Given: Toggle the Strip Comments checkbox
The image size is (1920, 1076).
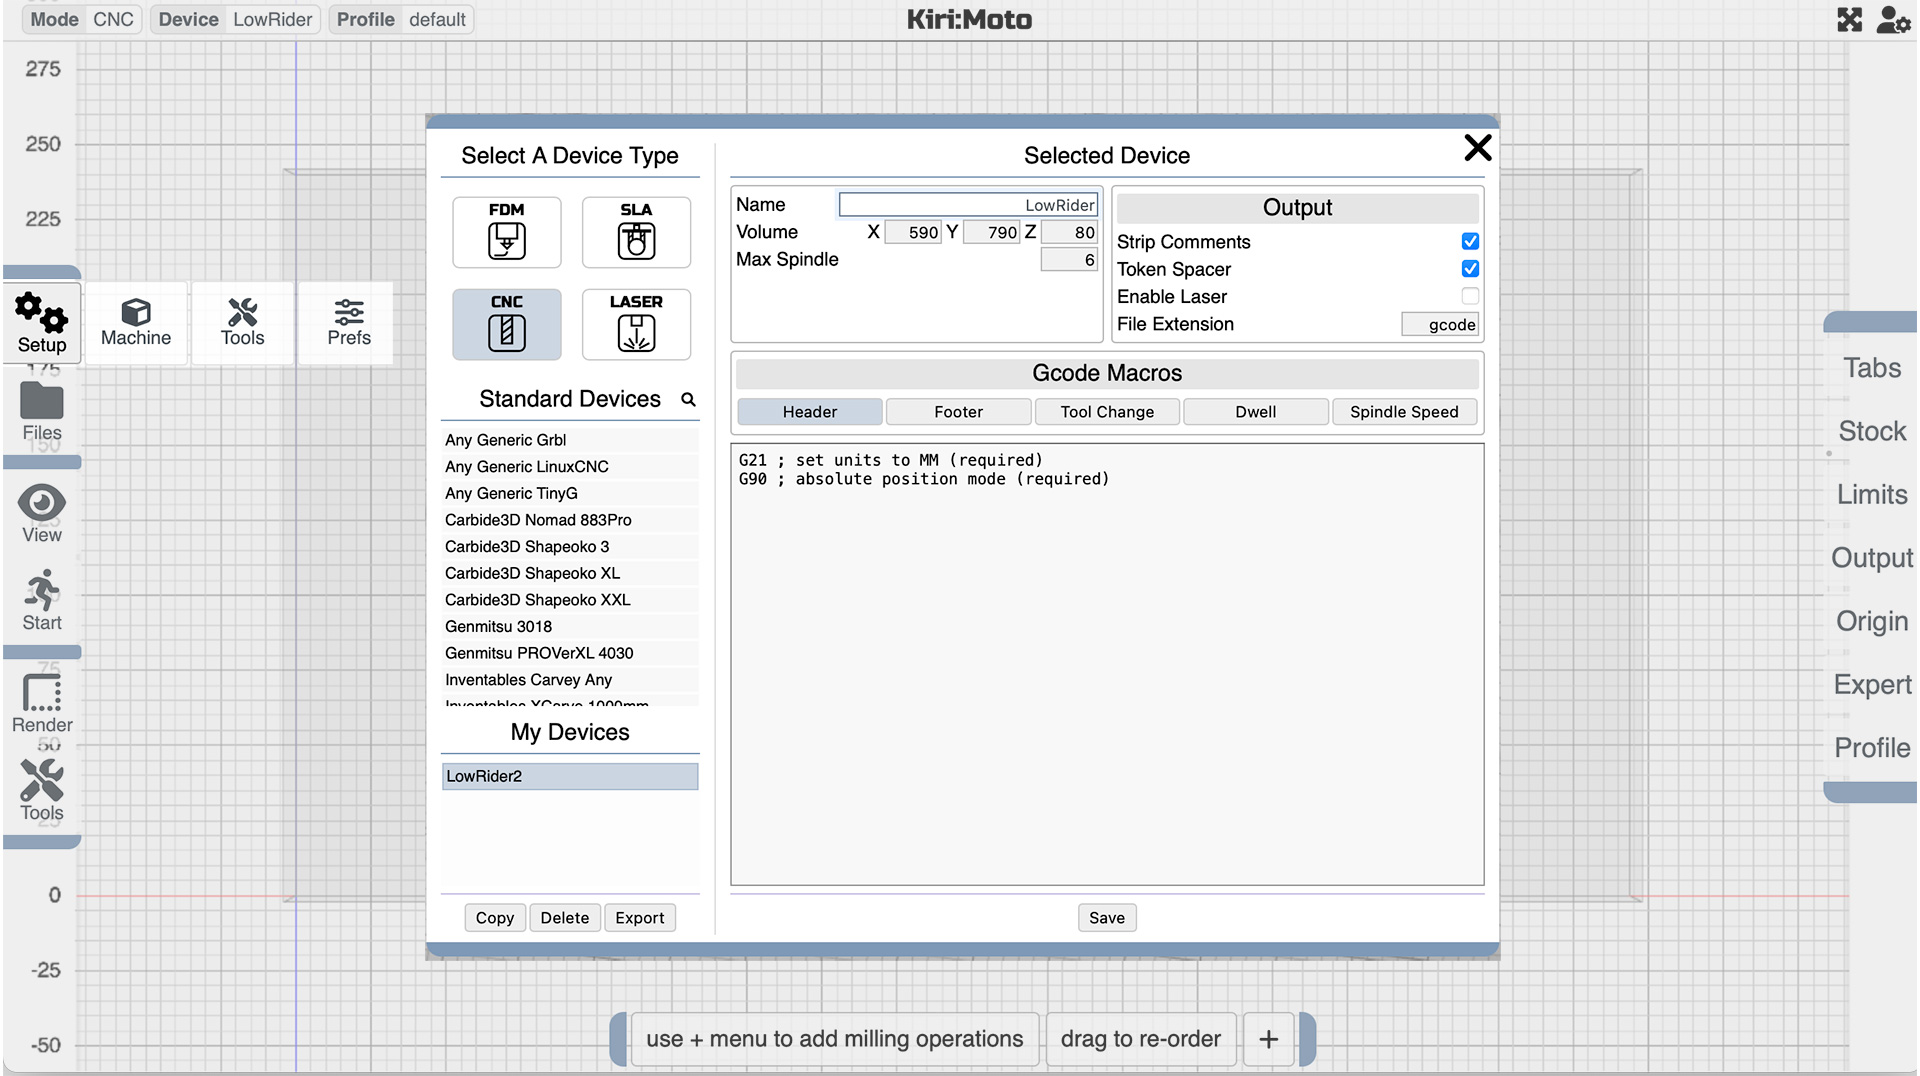Looking at the screenshot, I should click(x=1470, y=241).
